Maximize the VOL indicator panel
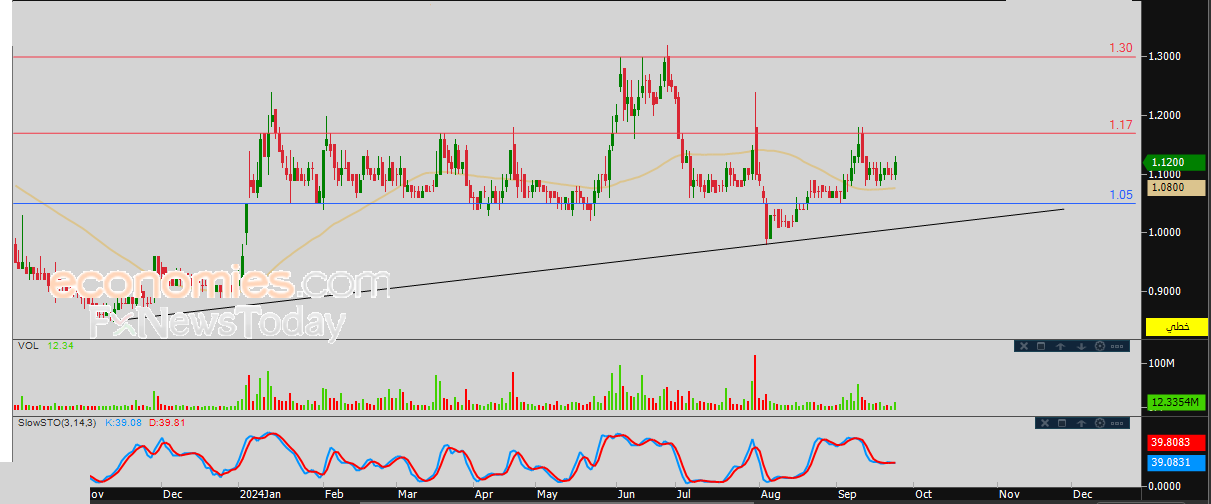This screenshot has width=1211, height=504. pos(1041,346)
